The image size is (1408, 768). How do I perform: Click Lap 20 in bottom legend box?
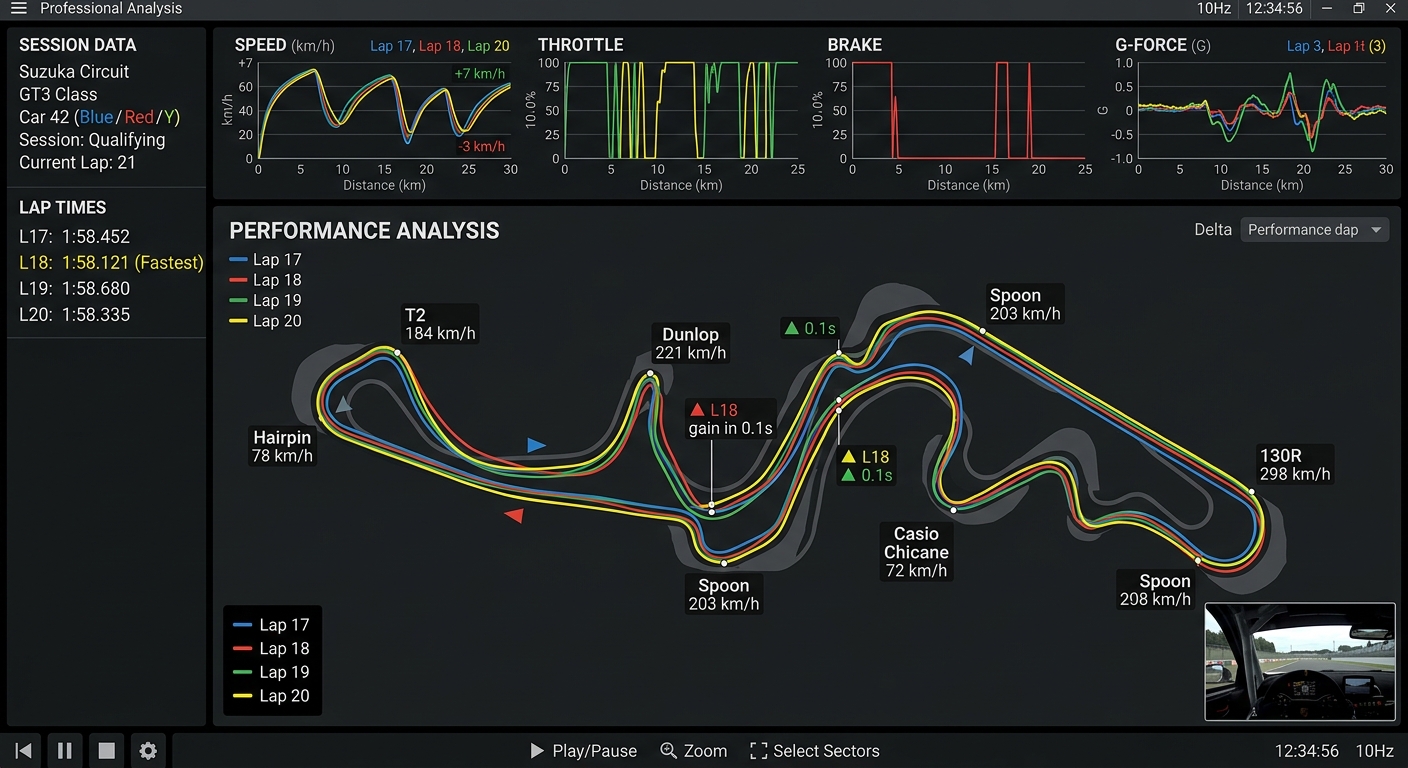(270, 696)
